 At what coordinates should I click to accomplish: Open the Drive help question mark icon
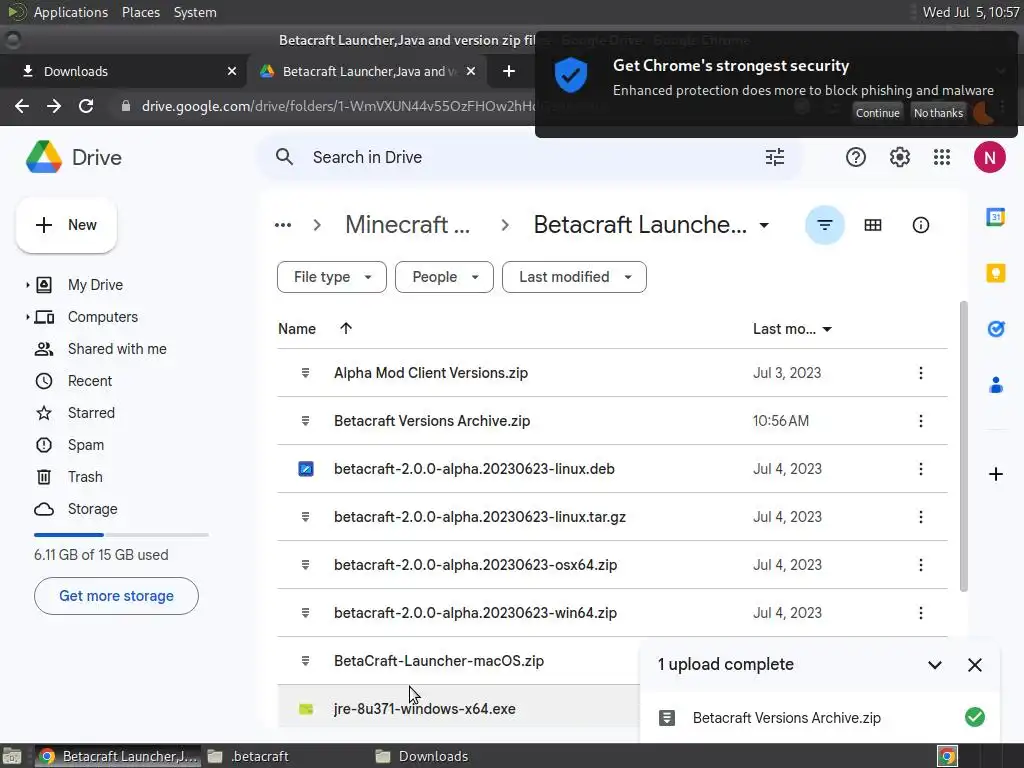856,157
